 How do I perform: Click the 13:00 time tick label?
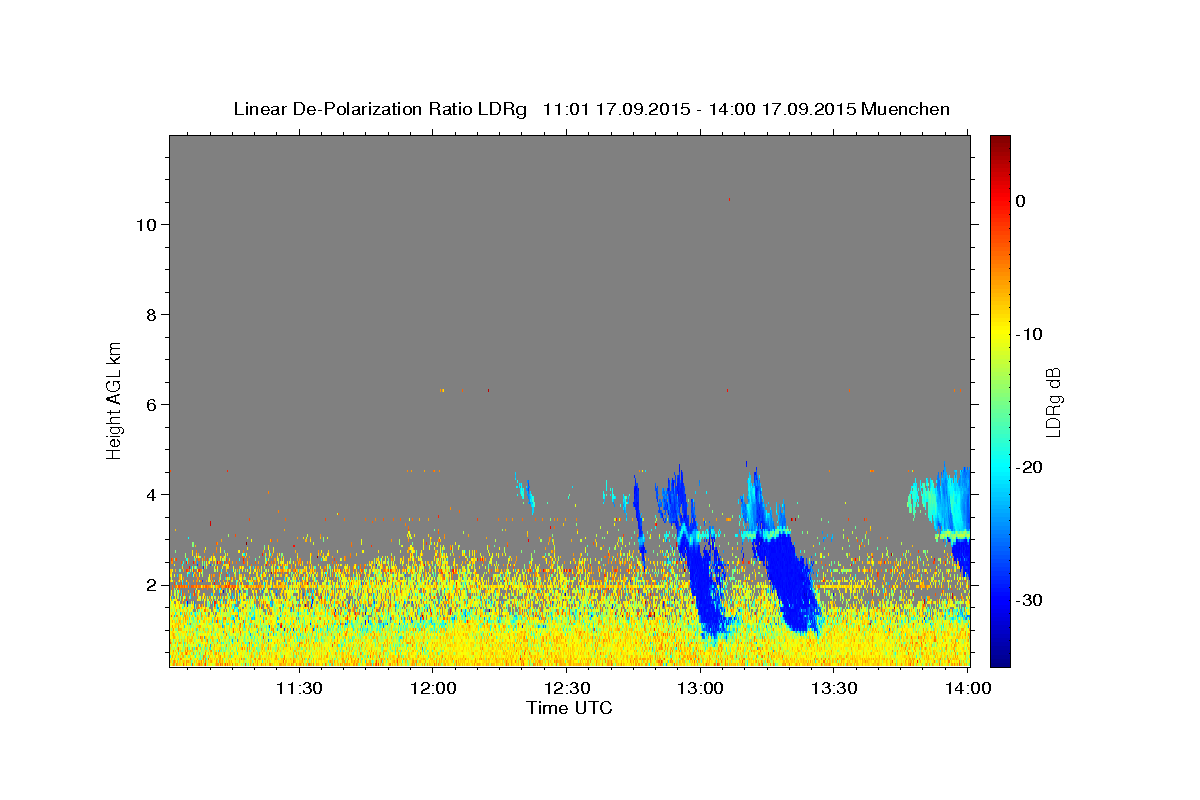pos(700,688)
